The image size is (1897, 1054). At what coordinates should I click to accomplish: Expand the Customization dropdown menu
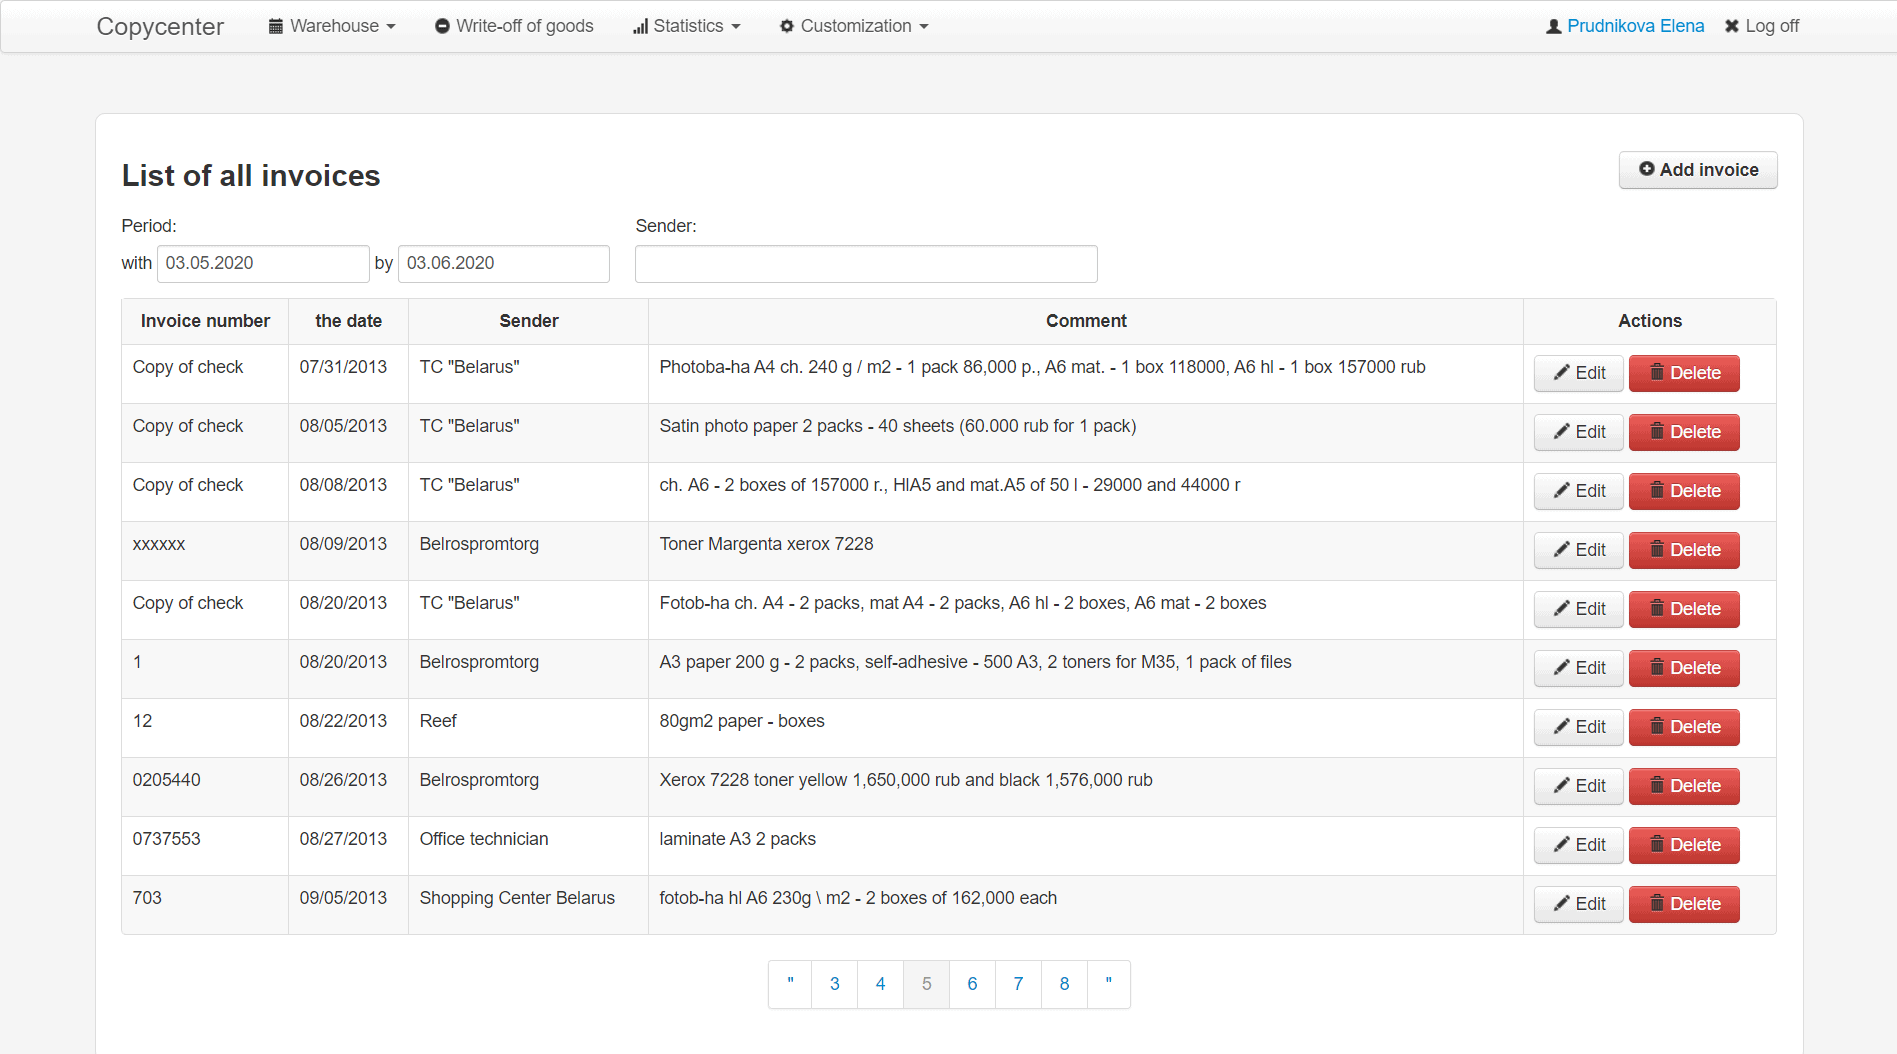tap(854, 26)
